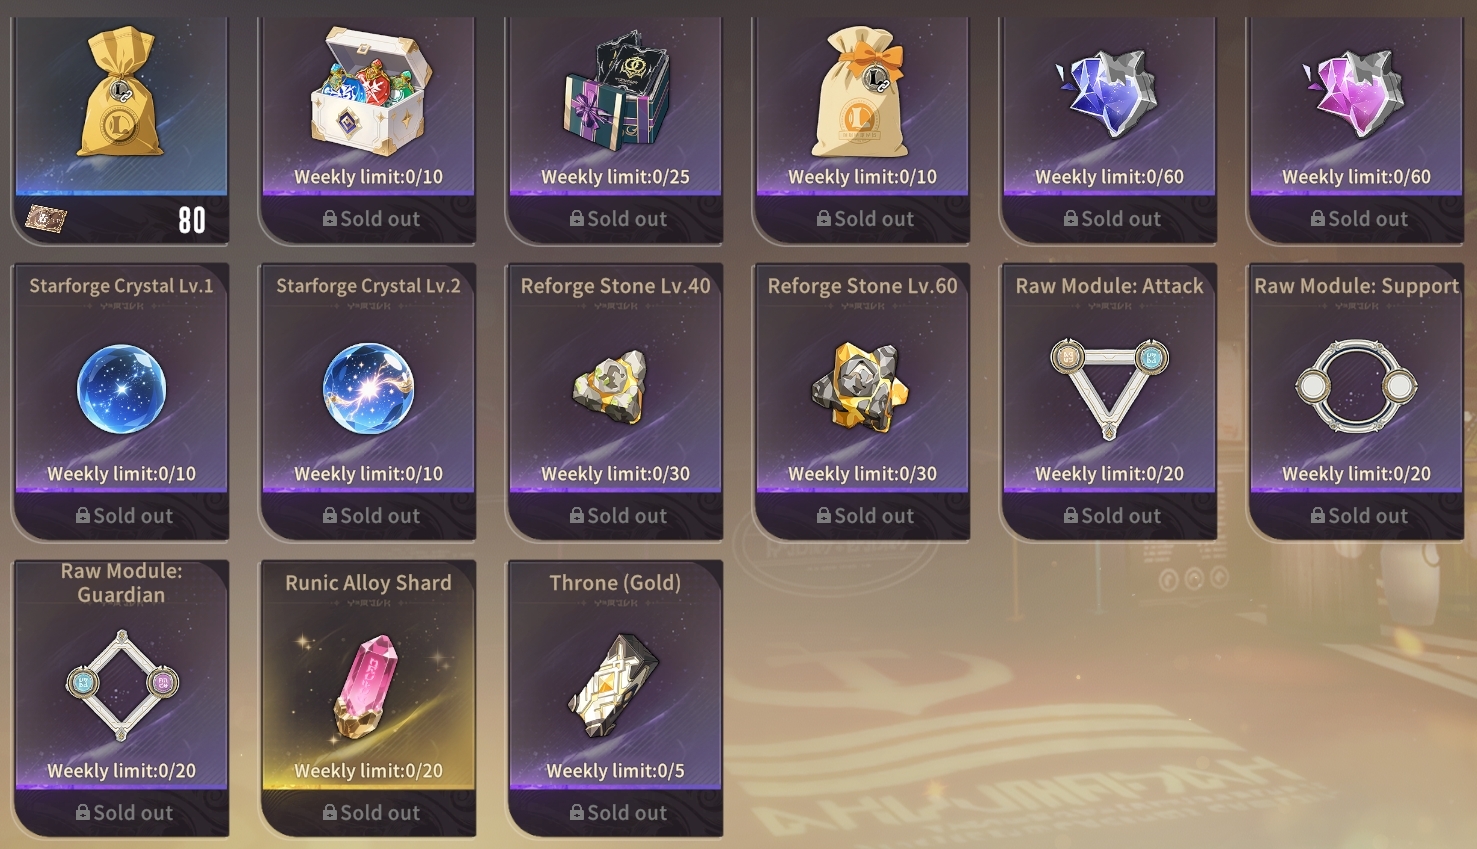1477x849 pixels.
Task: Click the open treasure chest item
Action: [369, 89]
